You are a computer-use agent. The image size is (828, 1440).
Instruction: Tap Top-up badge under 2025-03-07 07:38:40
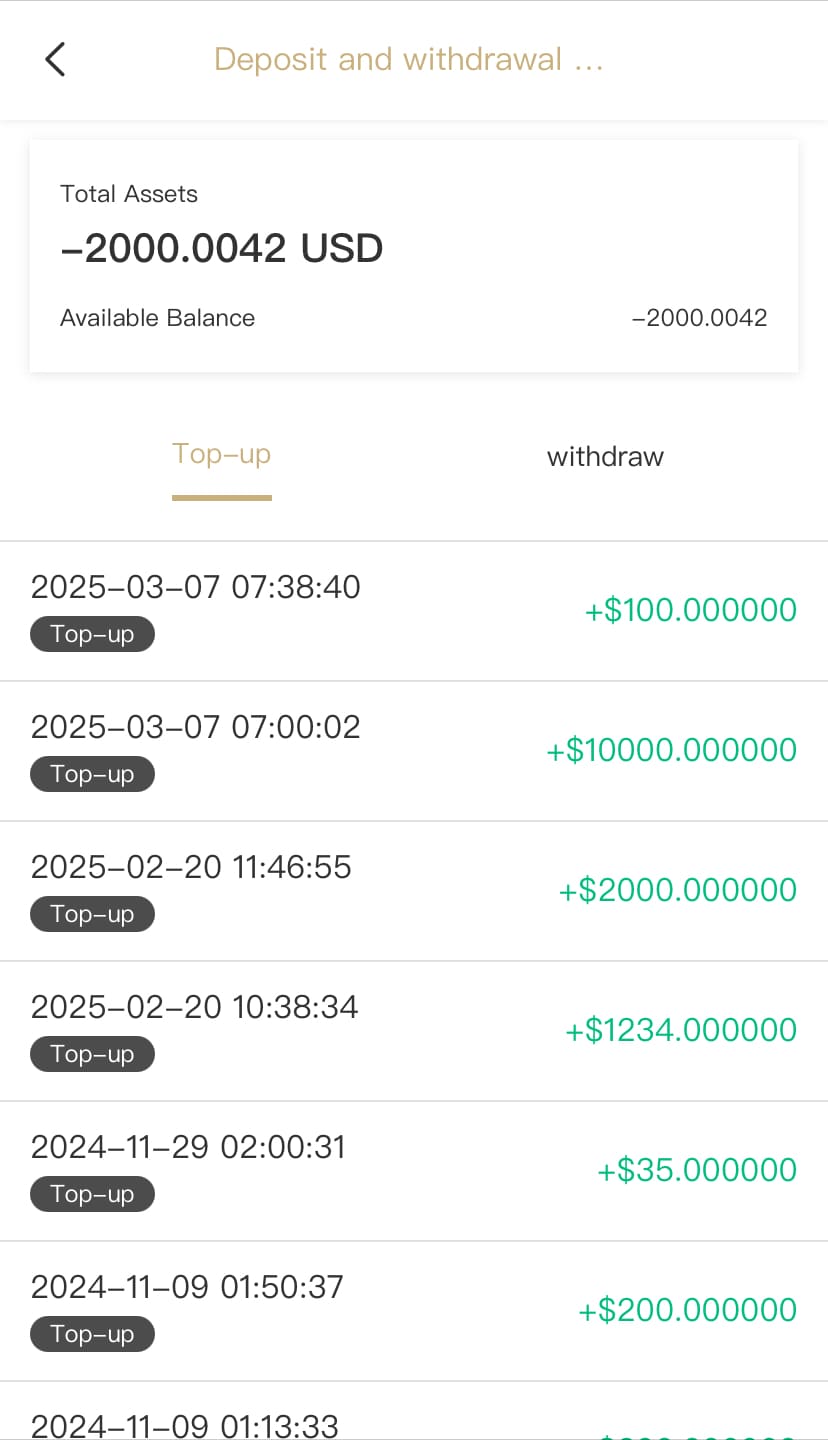[x=92, y=634]
